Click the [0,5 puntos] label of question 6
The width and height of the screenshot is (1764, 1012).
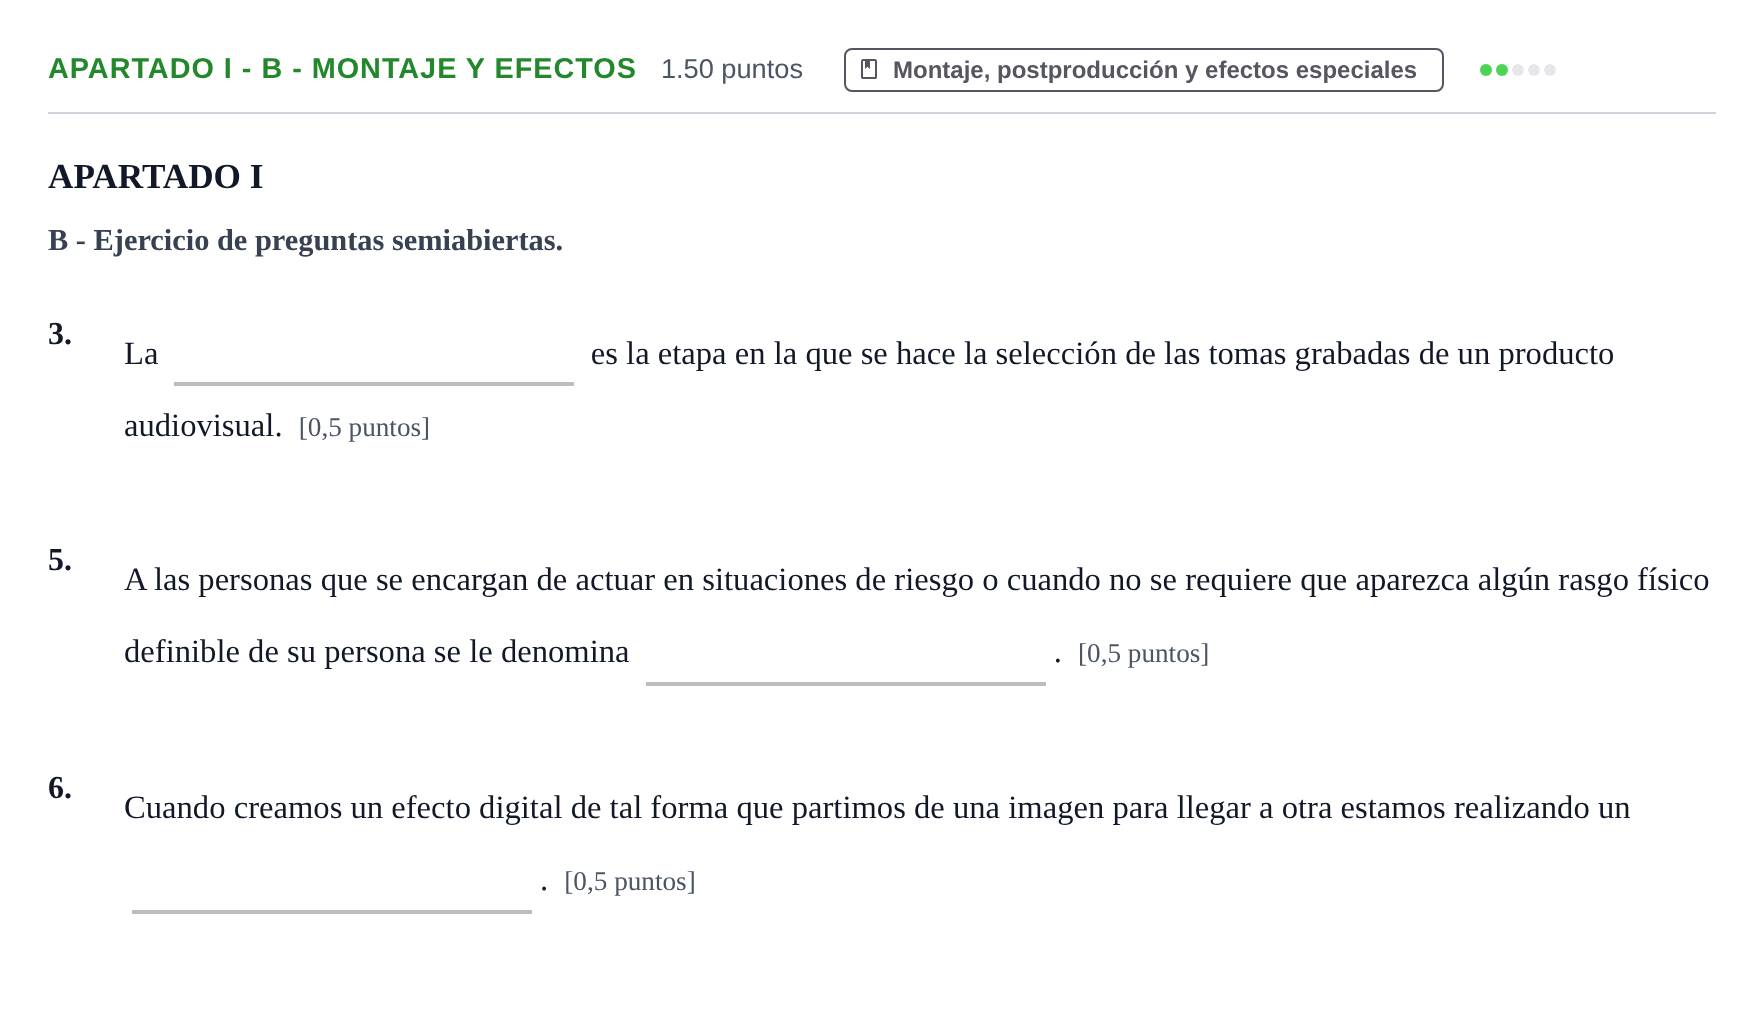pyautogui.click(x=630, y=882)
